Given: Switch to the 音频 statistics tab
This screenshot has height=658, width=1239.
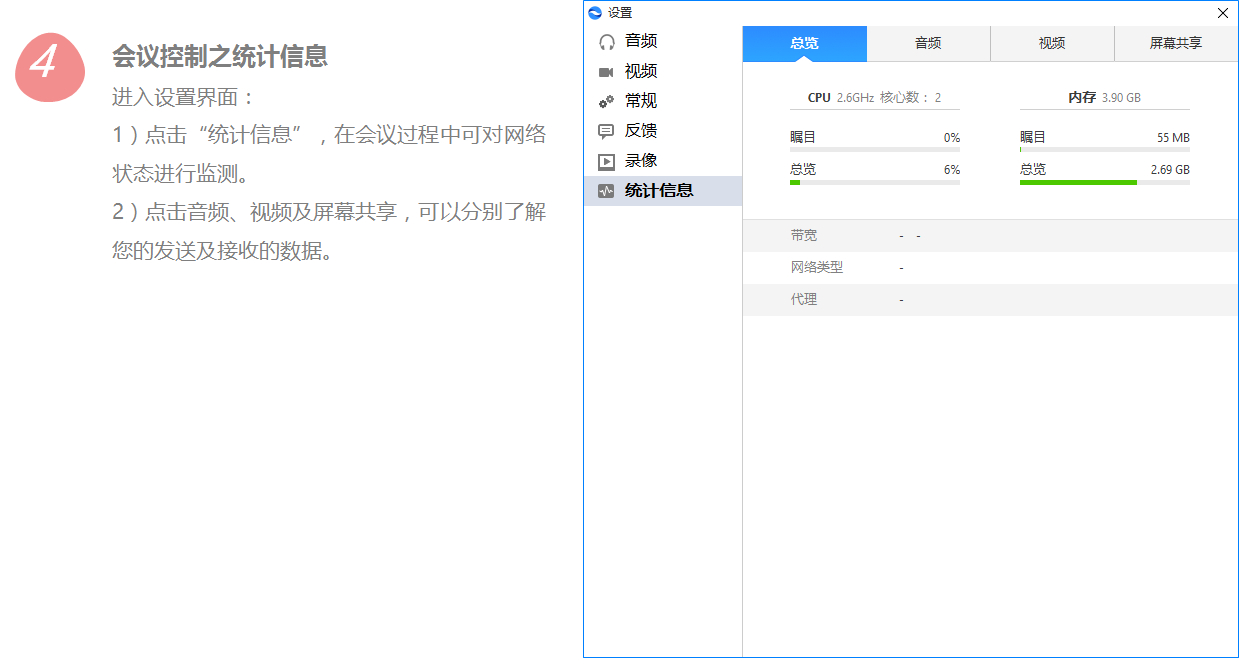Looking at the screenshot, I should click(x=928, y=43).
